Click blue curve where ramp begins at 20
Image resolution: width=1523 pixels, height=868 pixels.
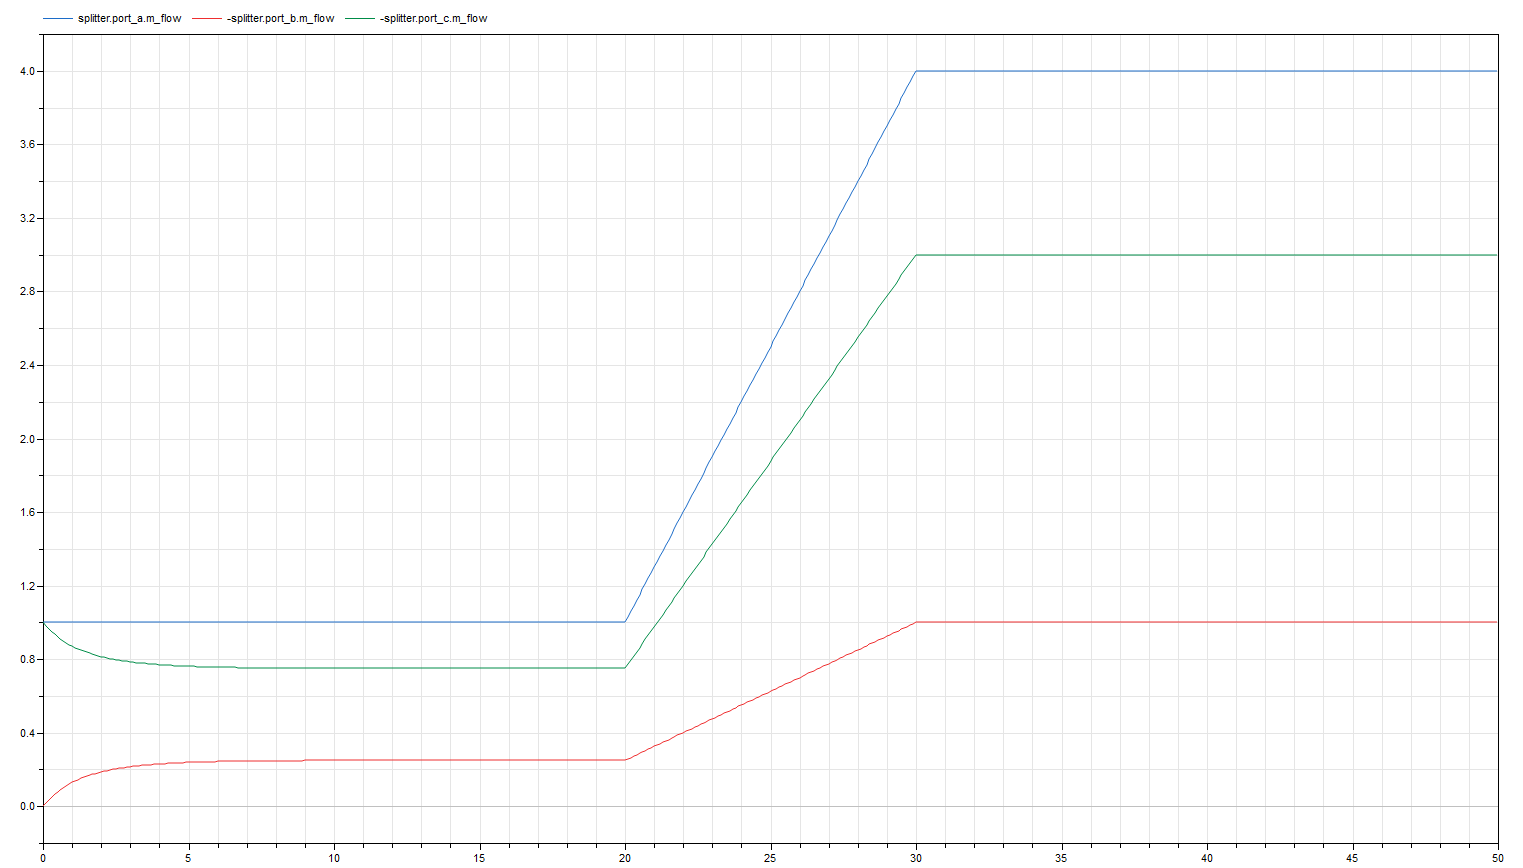(625, 622)
